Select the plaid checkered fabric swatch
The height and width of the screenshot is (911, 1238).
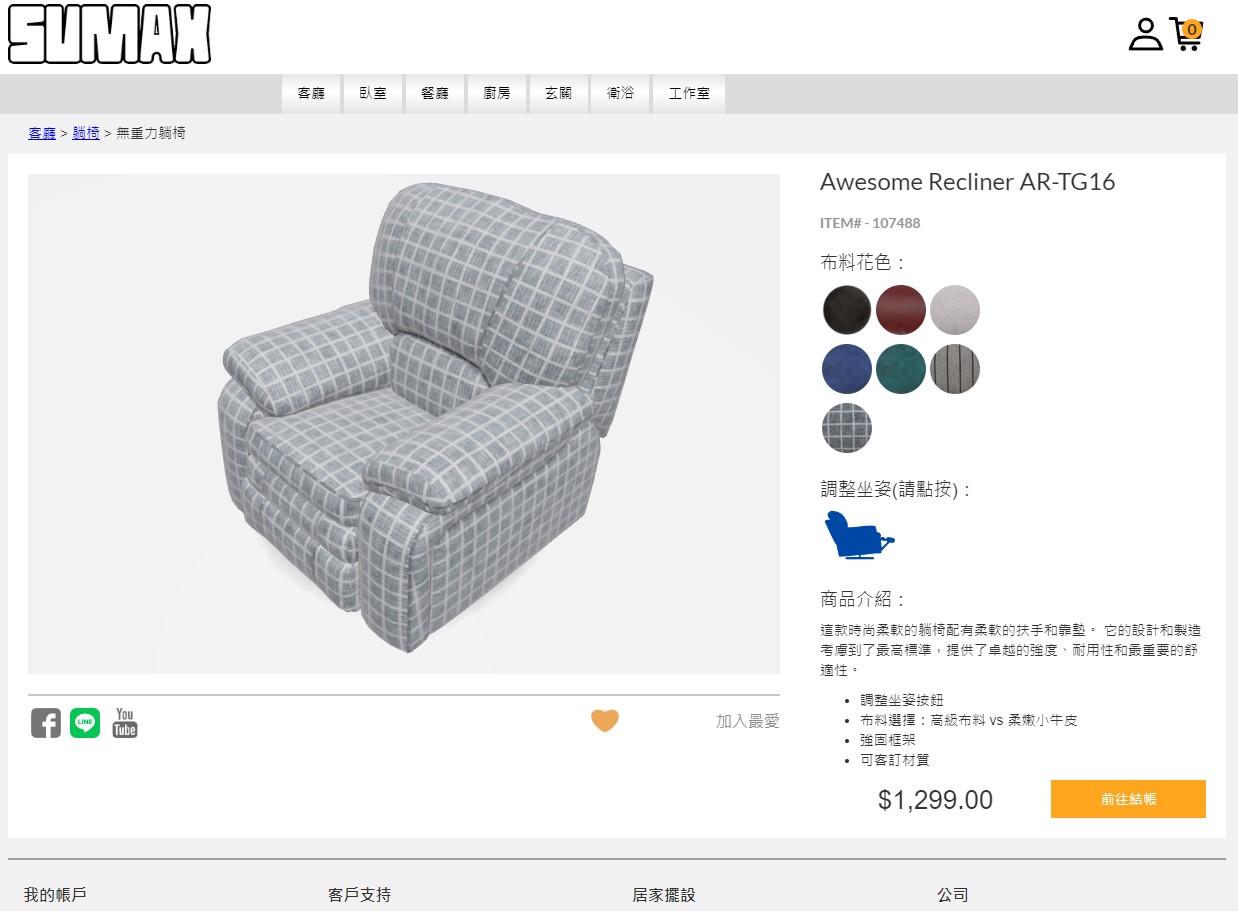coord(847,428)
